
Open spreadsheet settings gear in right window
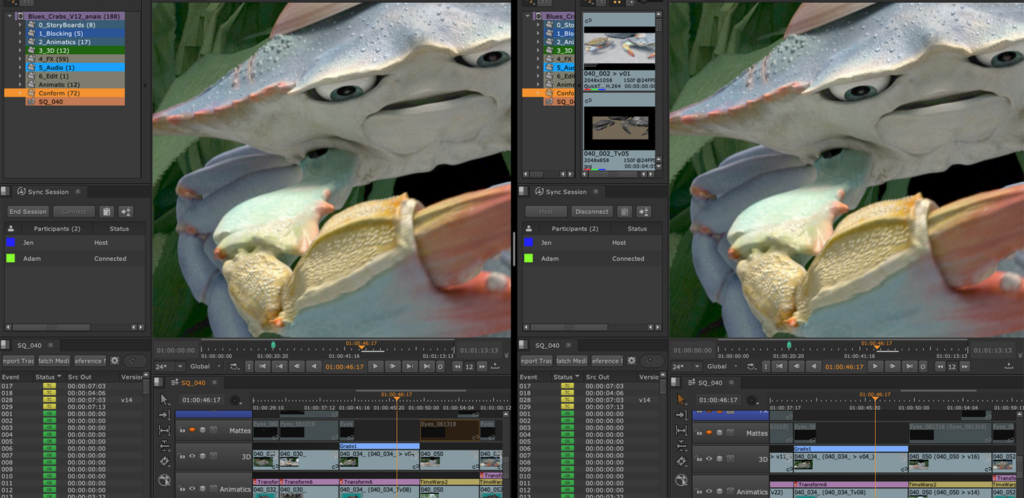tap(632, 360)
